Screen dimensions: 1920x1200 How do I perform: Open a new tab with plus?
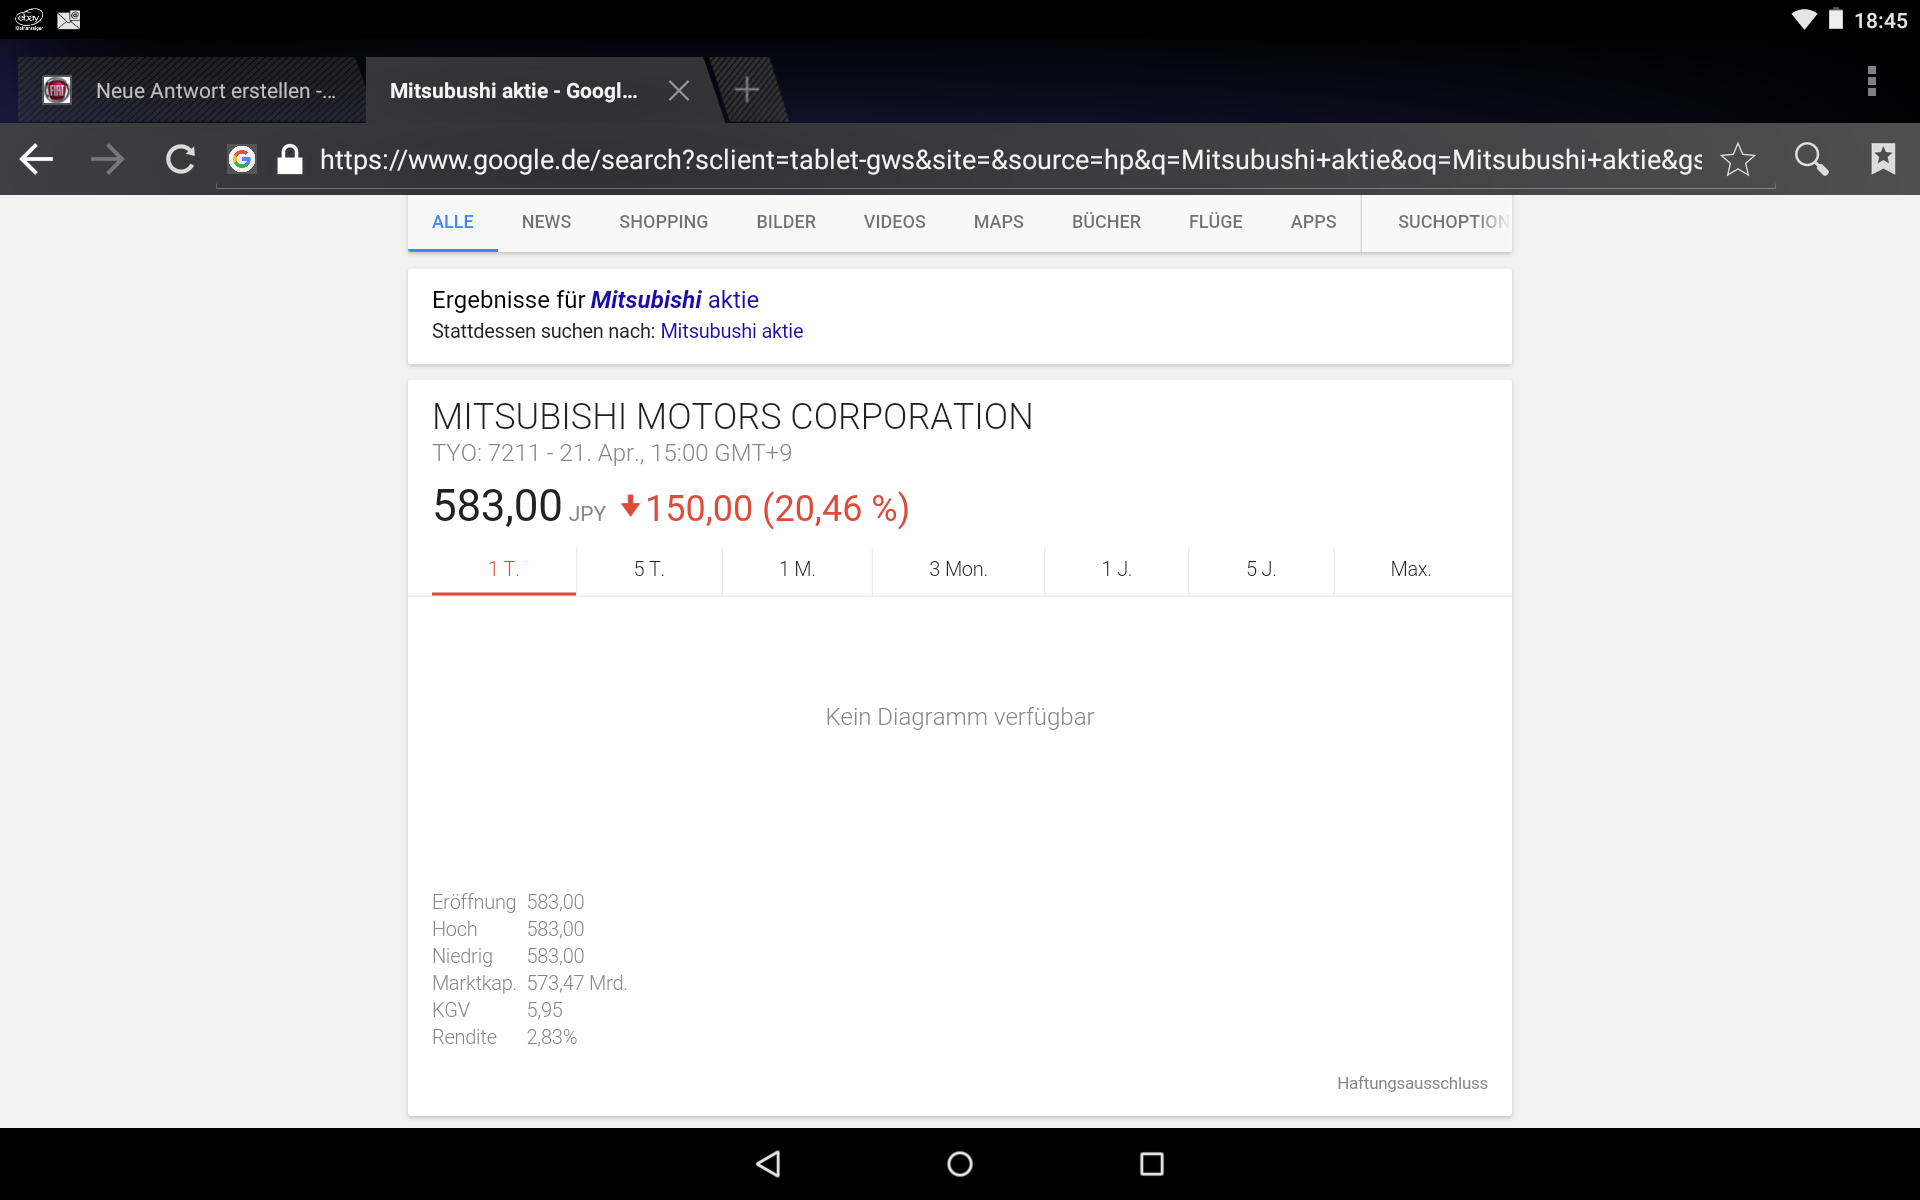coord(746,91)
